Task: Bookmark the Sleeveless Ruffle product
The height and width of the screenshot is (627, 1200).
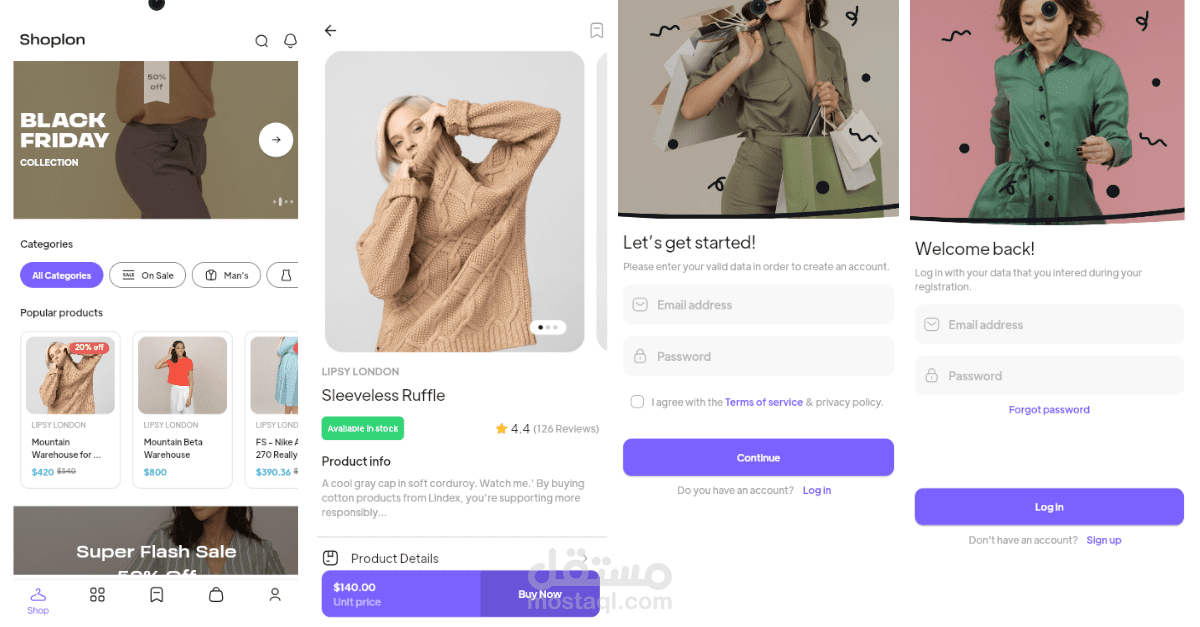Action: [x=597, y=30]
